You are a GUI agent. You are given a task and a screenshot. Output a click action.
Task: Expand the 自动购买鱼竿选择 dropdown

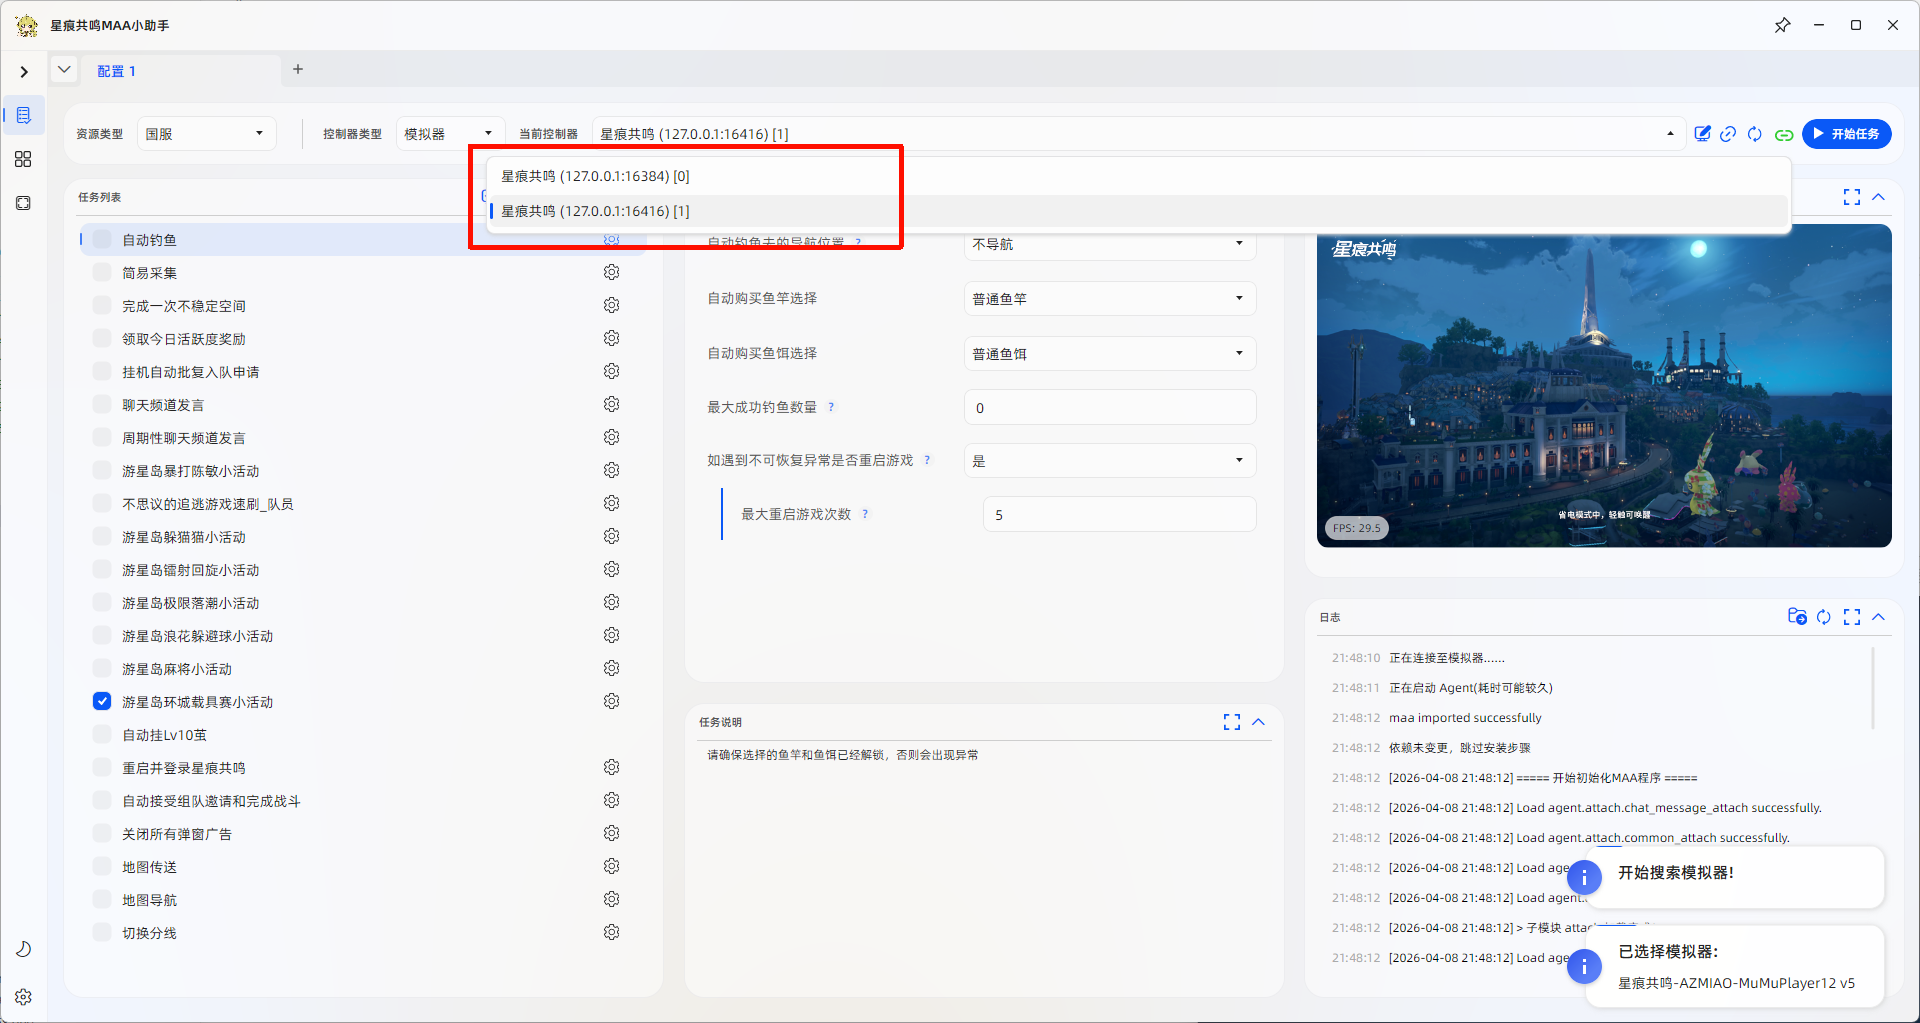click(x=1110, y=298)
